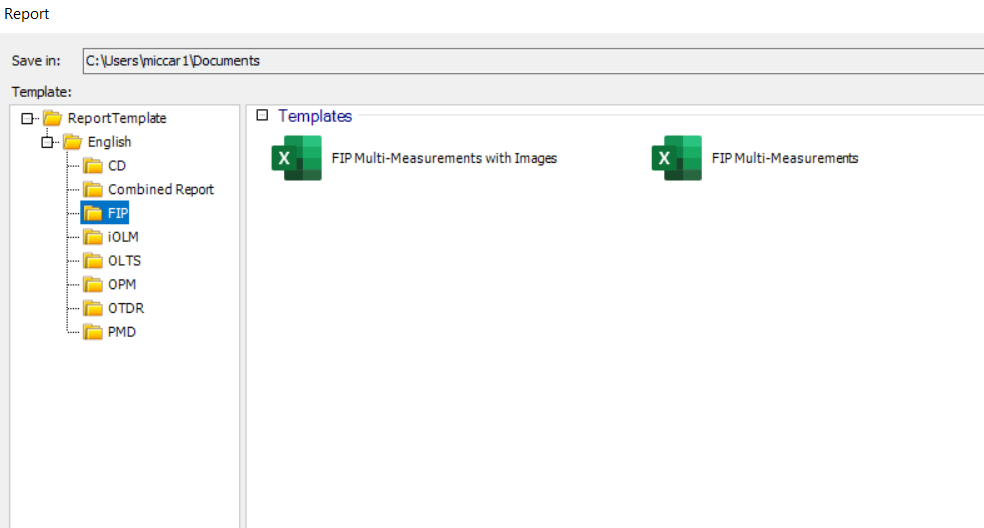Click the Save in path field
The height and width of the screenshot is (528, 984).
pos(533,61)
